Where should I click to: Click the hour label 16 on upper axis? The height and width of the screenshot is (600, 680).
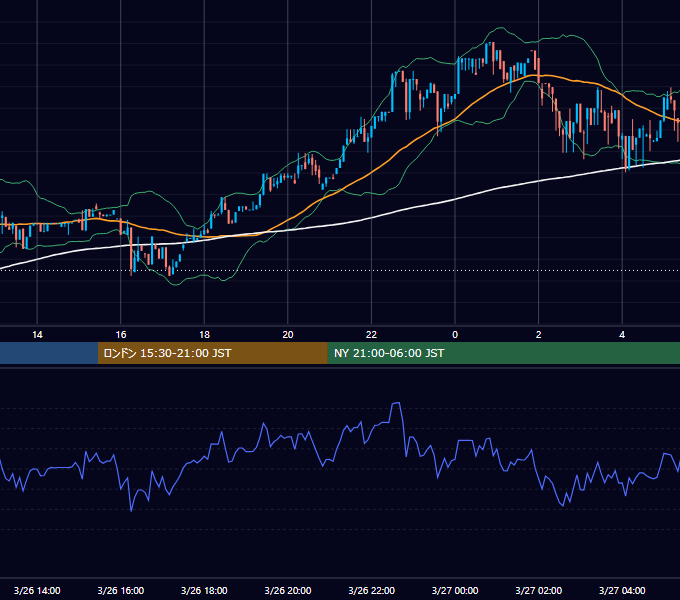[x=121, y=335]
